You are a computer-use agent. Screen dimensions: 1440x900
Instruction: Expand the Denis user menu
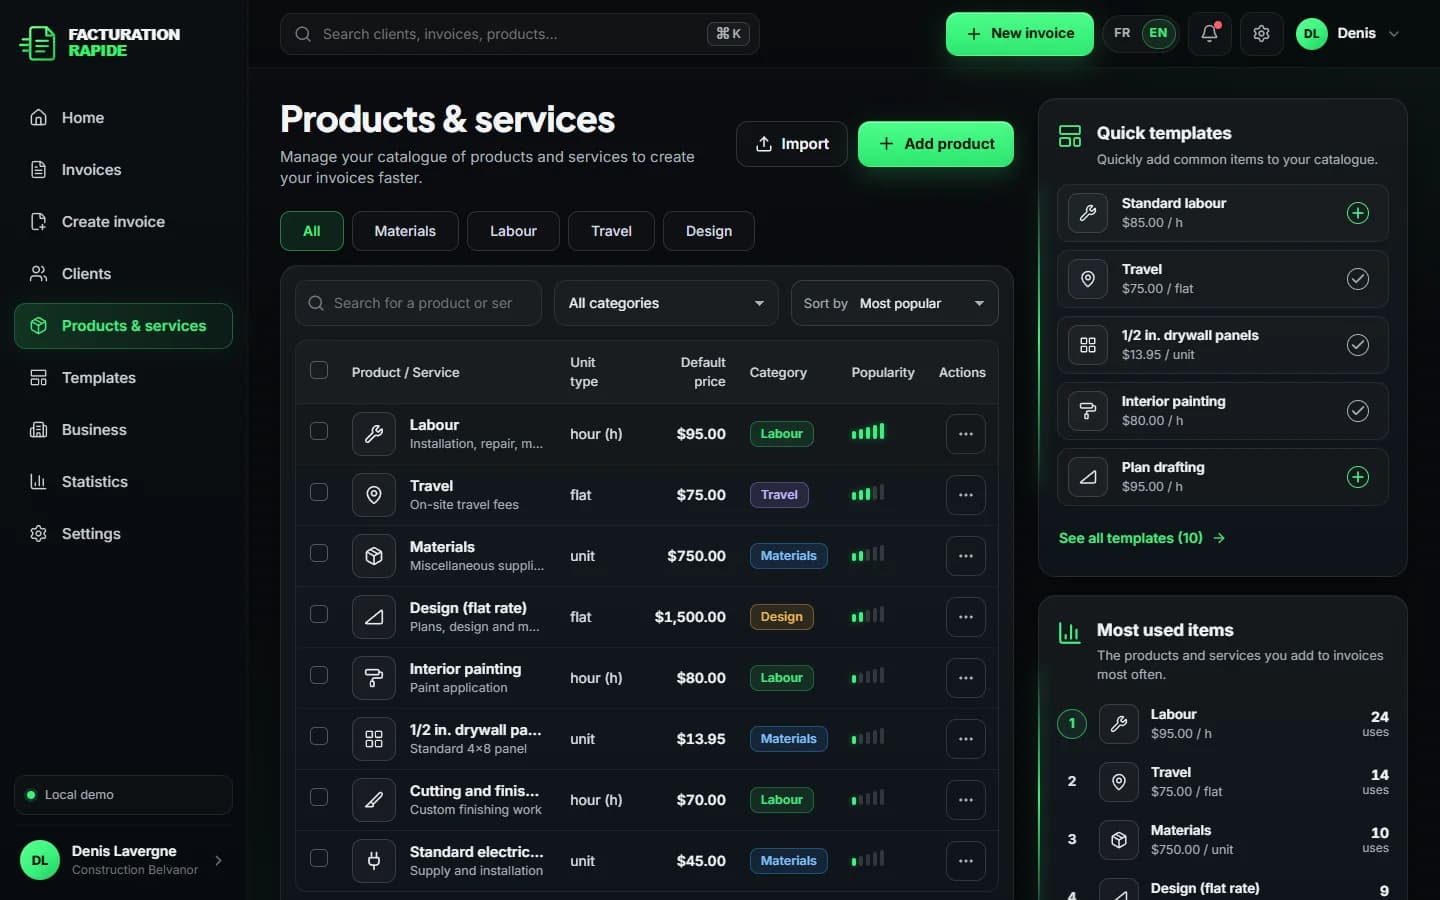pyautogui.click(x=1348, y=34)
